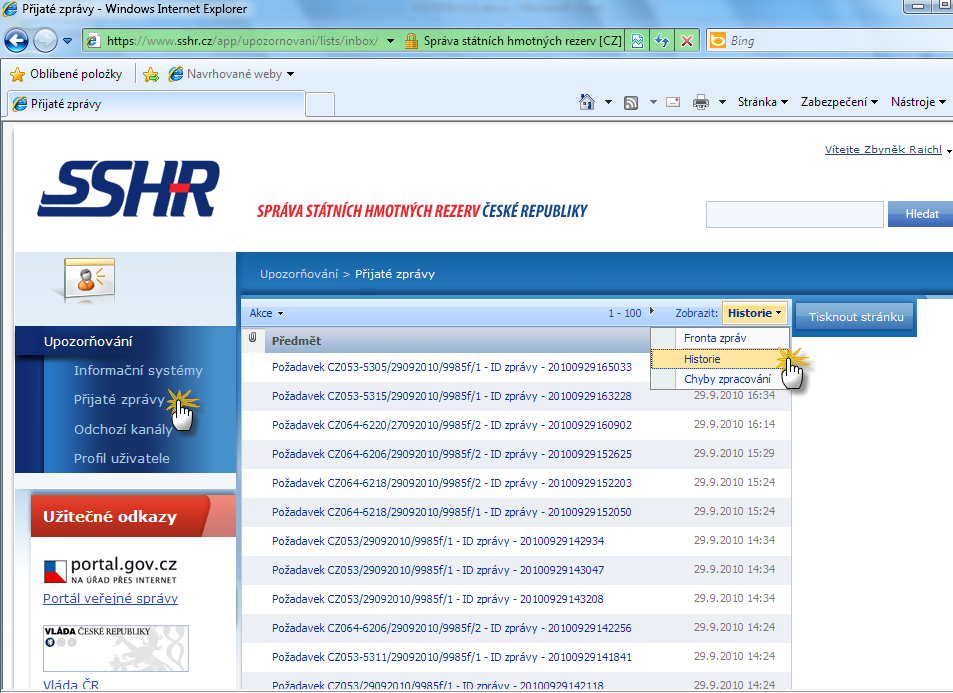Open message ID zprávy 20100929143047

[438, 570]
